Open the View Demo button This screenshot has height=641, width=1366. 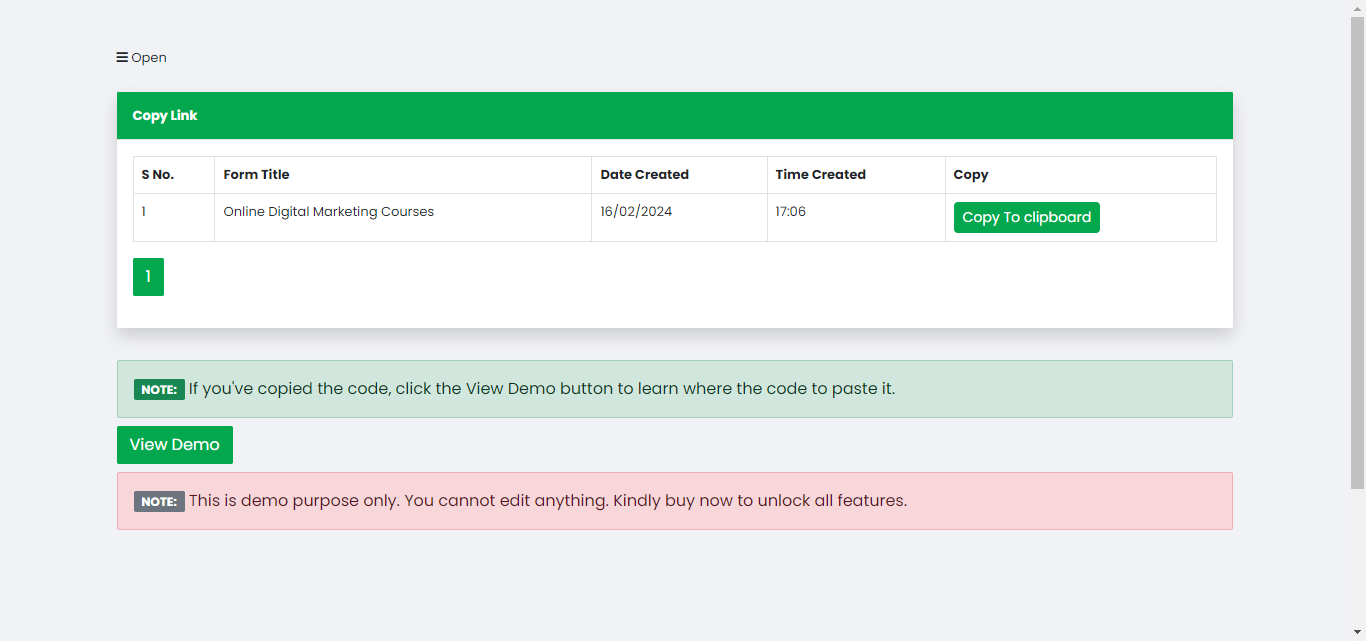click(x=175, y=445)
